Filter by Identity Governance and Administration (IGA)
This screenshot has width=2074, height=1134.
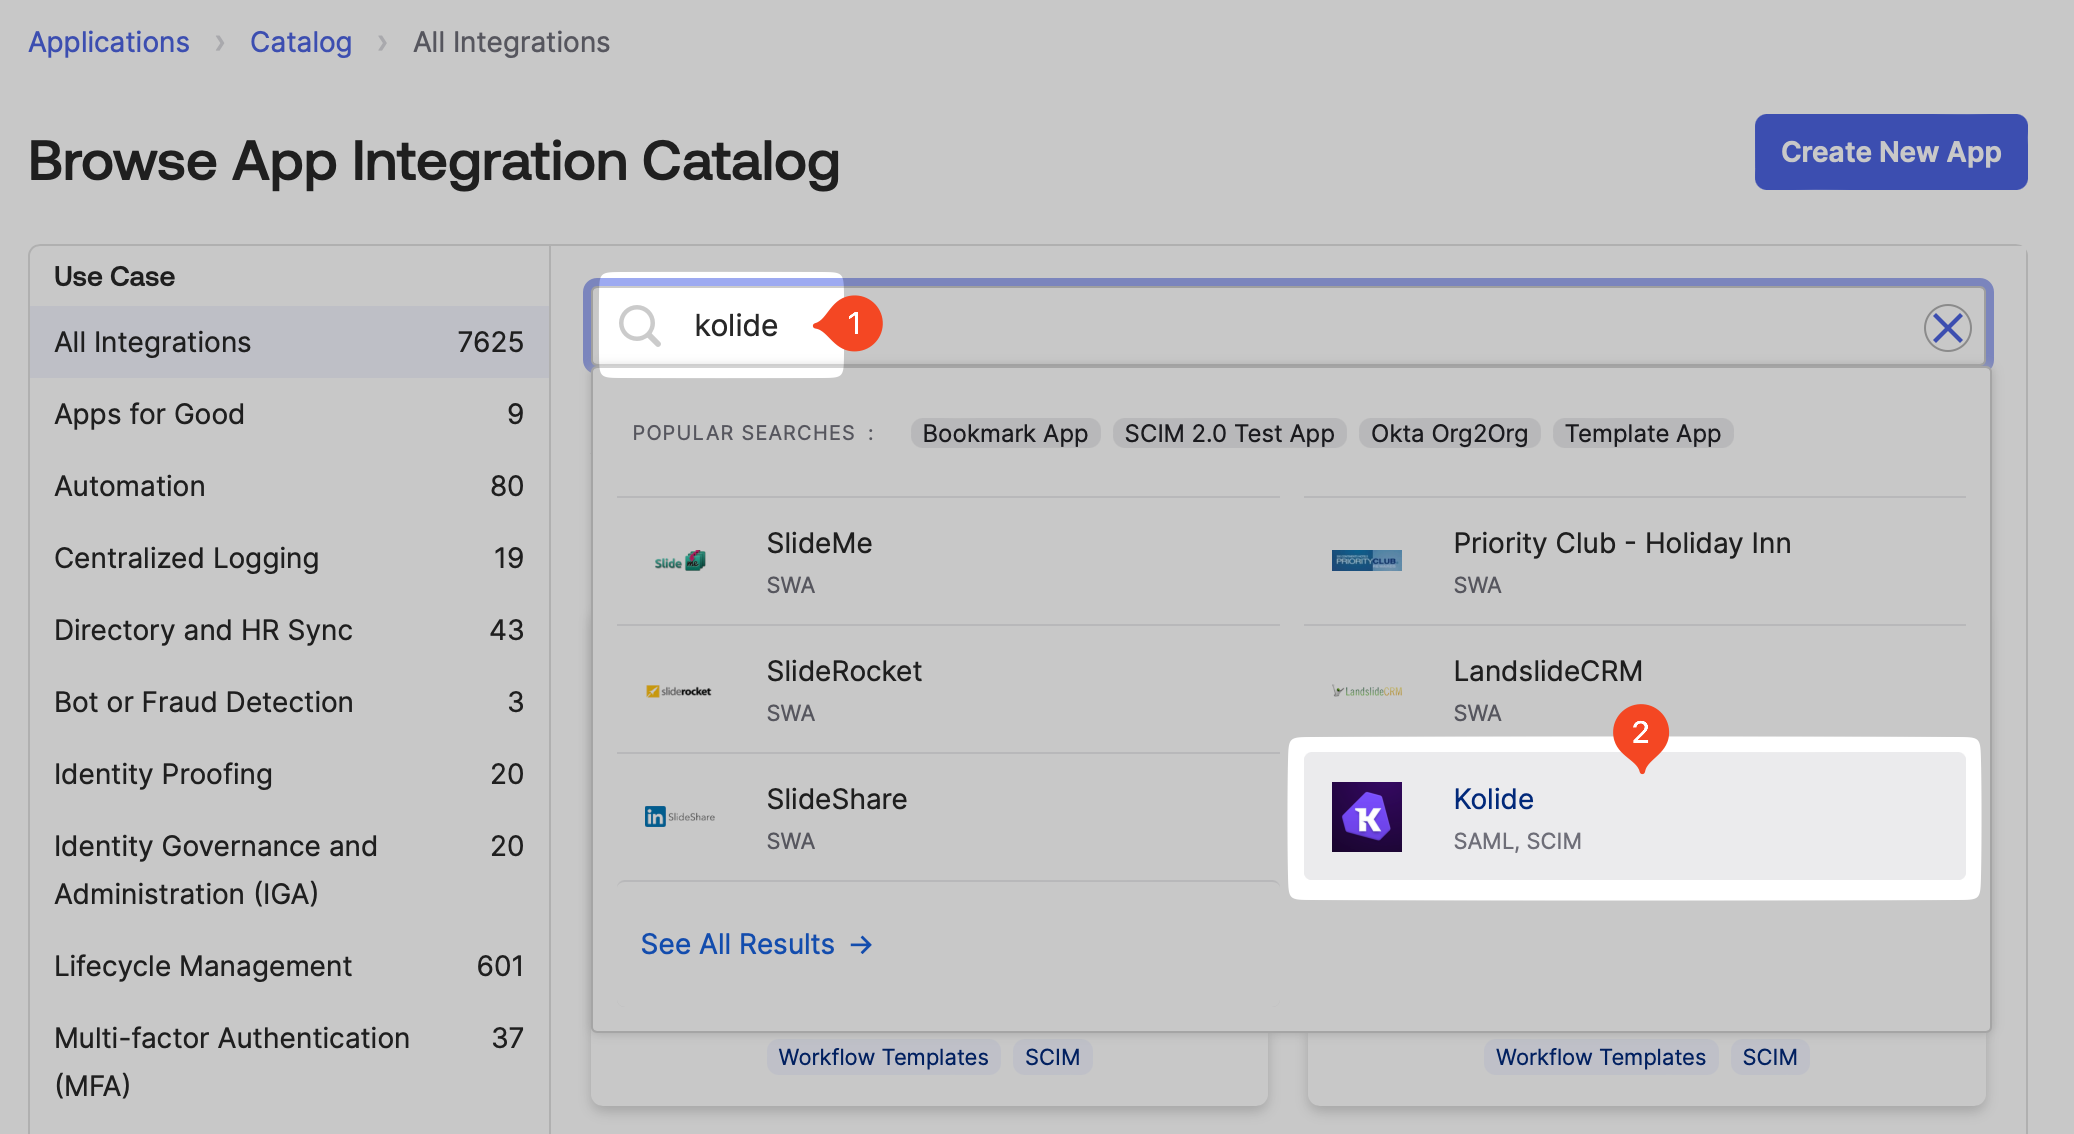click(x=289, y=870)
